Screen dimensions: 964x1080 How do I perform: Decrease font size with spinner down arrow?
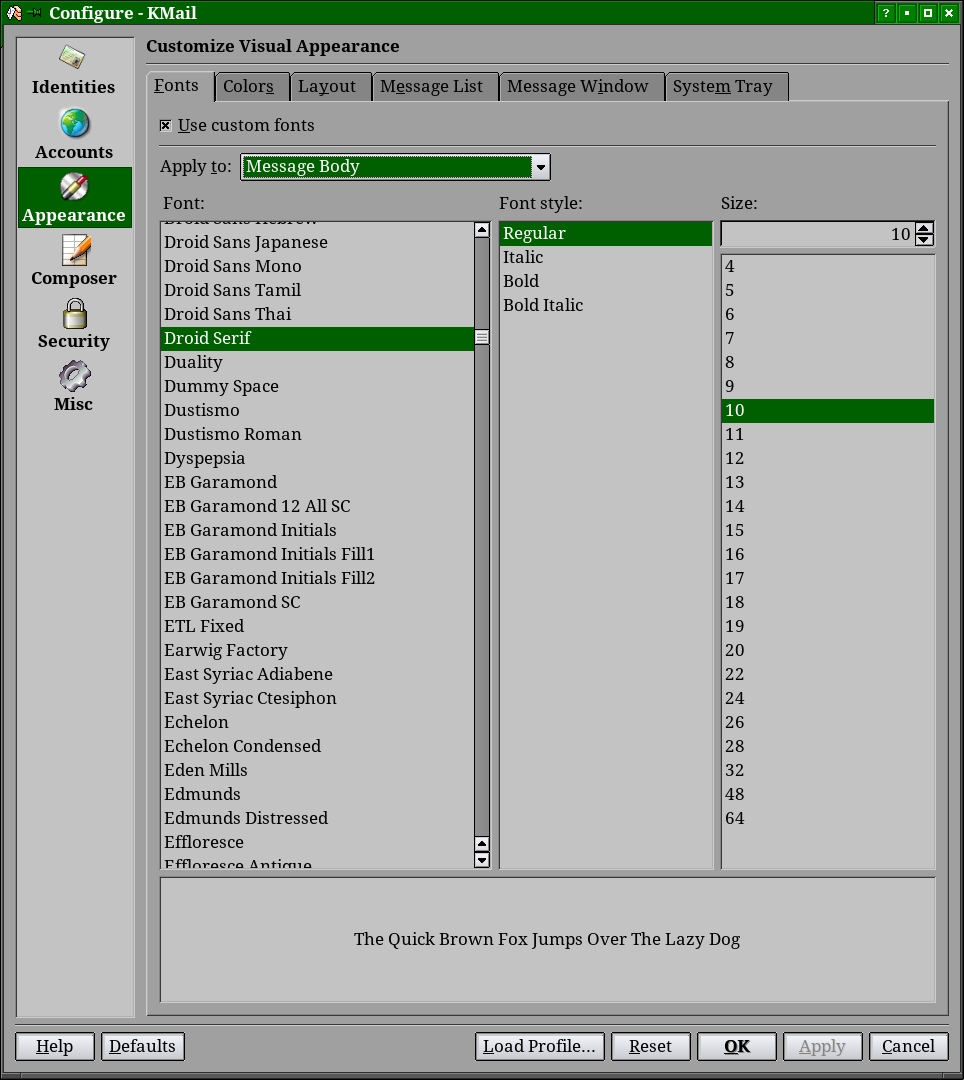coord(925,240)
